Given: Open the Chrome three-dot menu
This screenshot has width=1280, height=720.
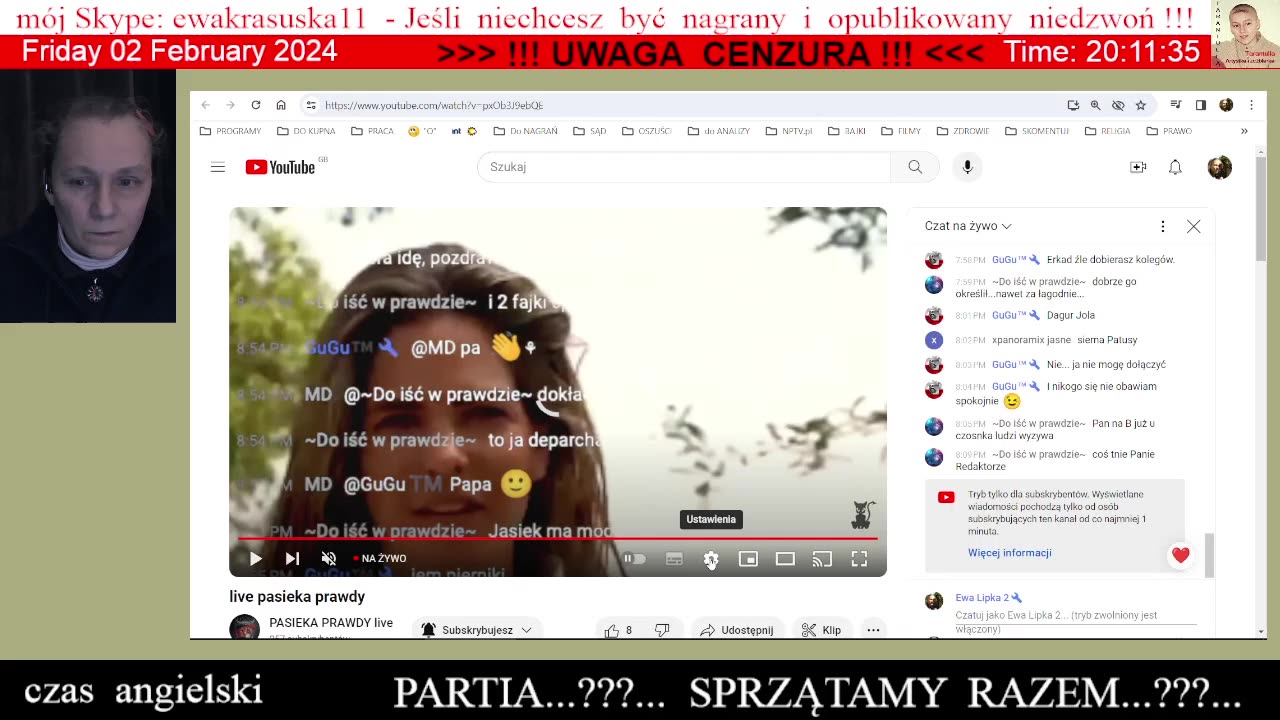Looking at the screenshot, I should click(x=1251, y=105).
